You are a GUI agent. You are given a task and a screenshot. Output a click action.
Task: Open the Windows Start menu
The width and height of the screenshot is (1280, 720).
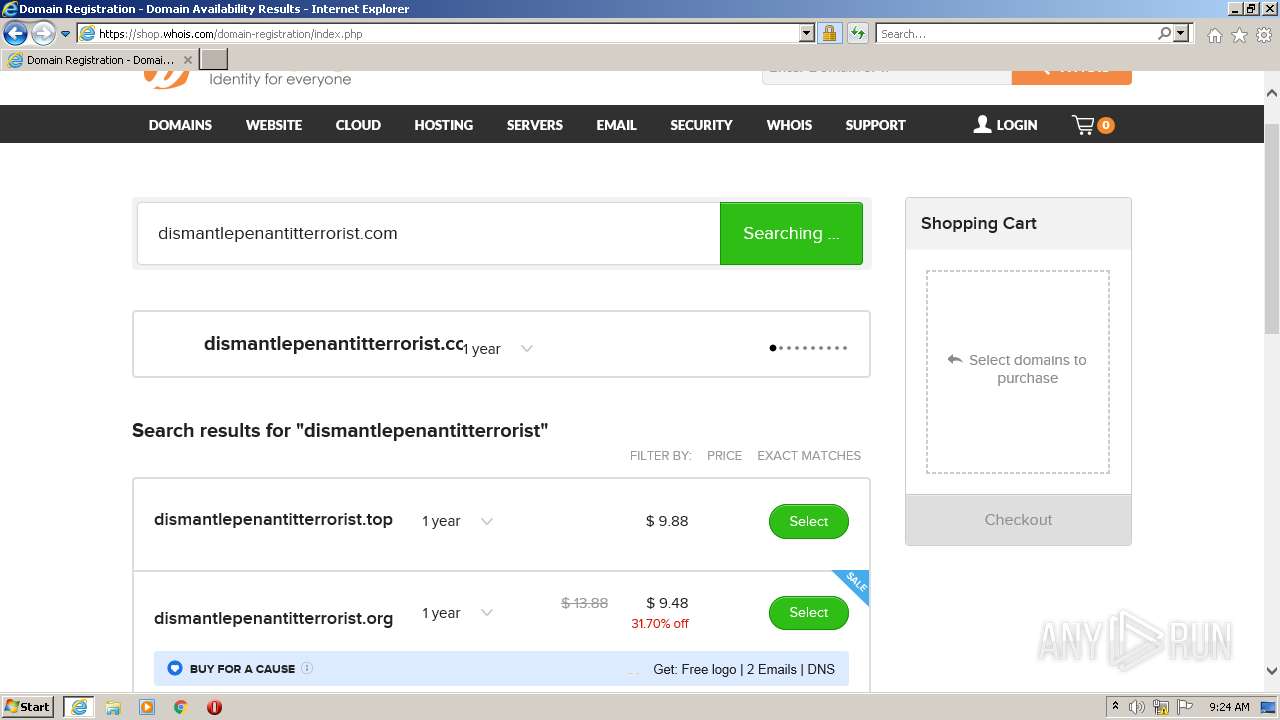(x=28, y=707)
